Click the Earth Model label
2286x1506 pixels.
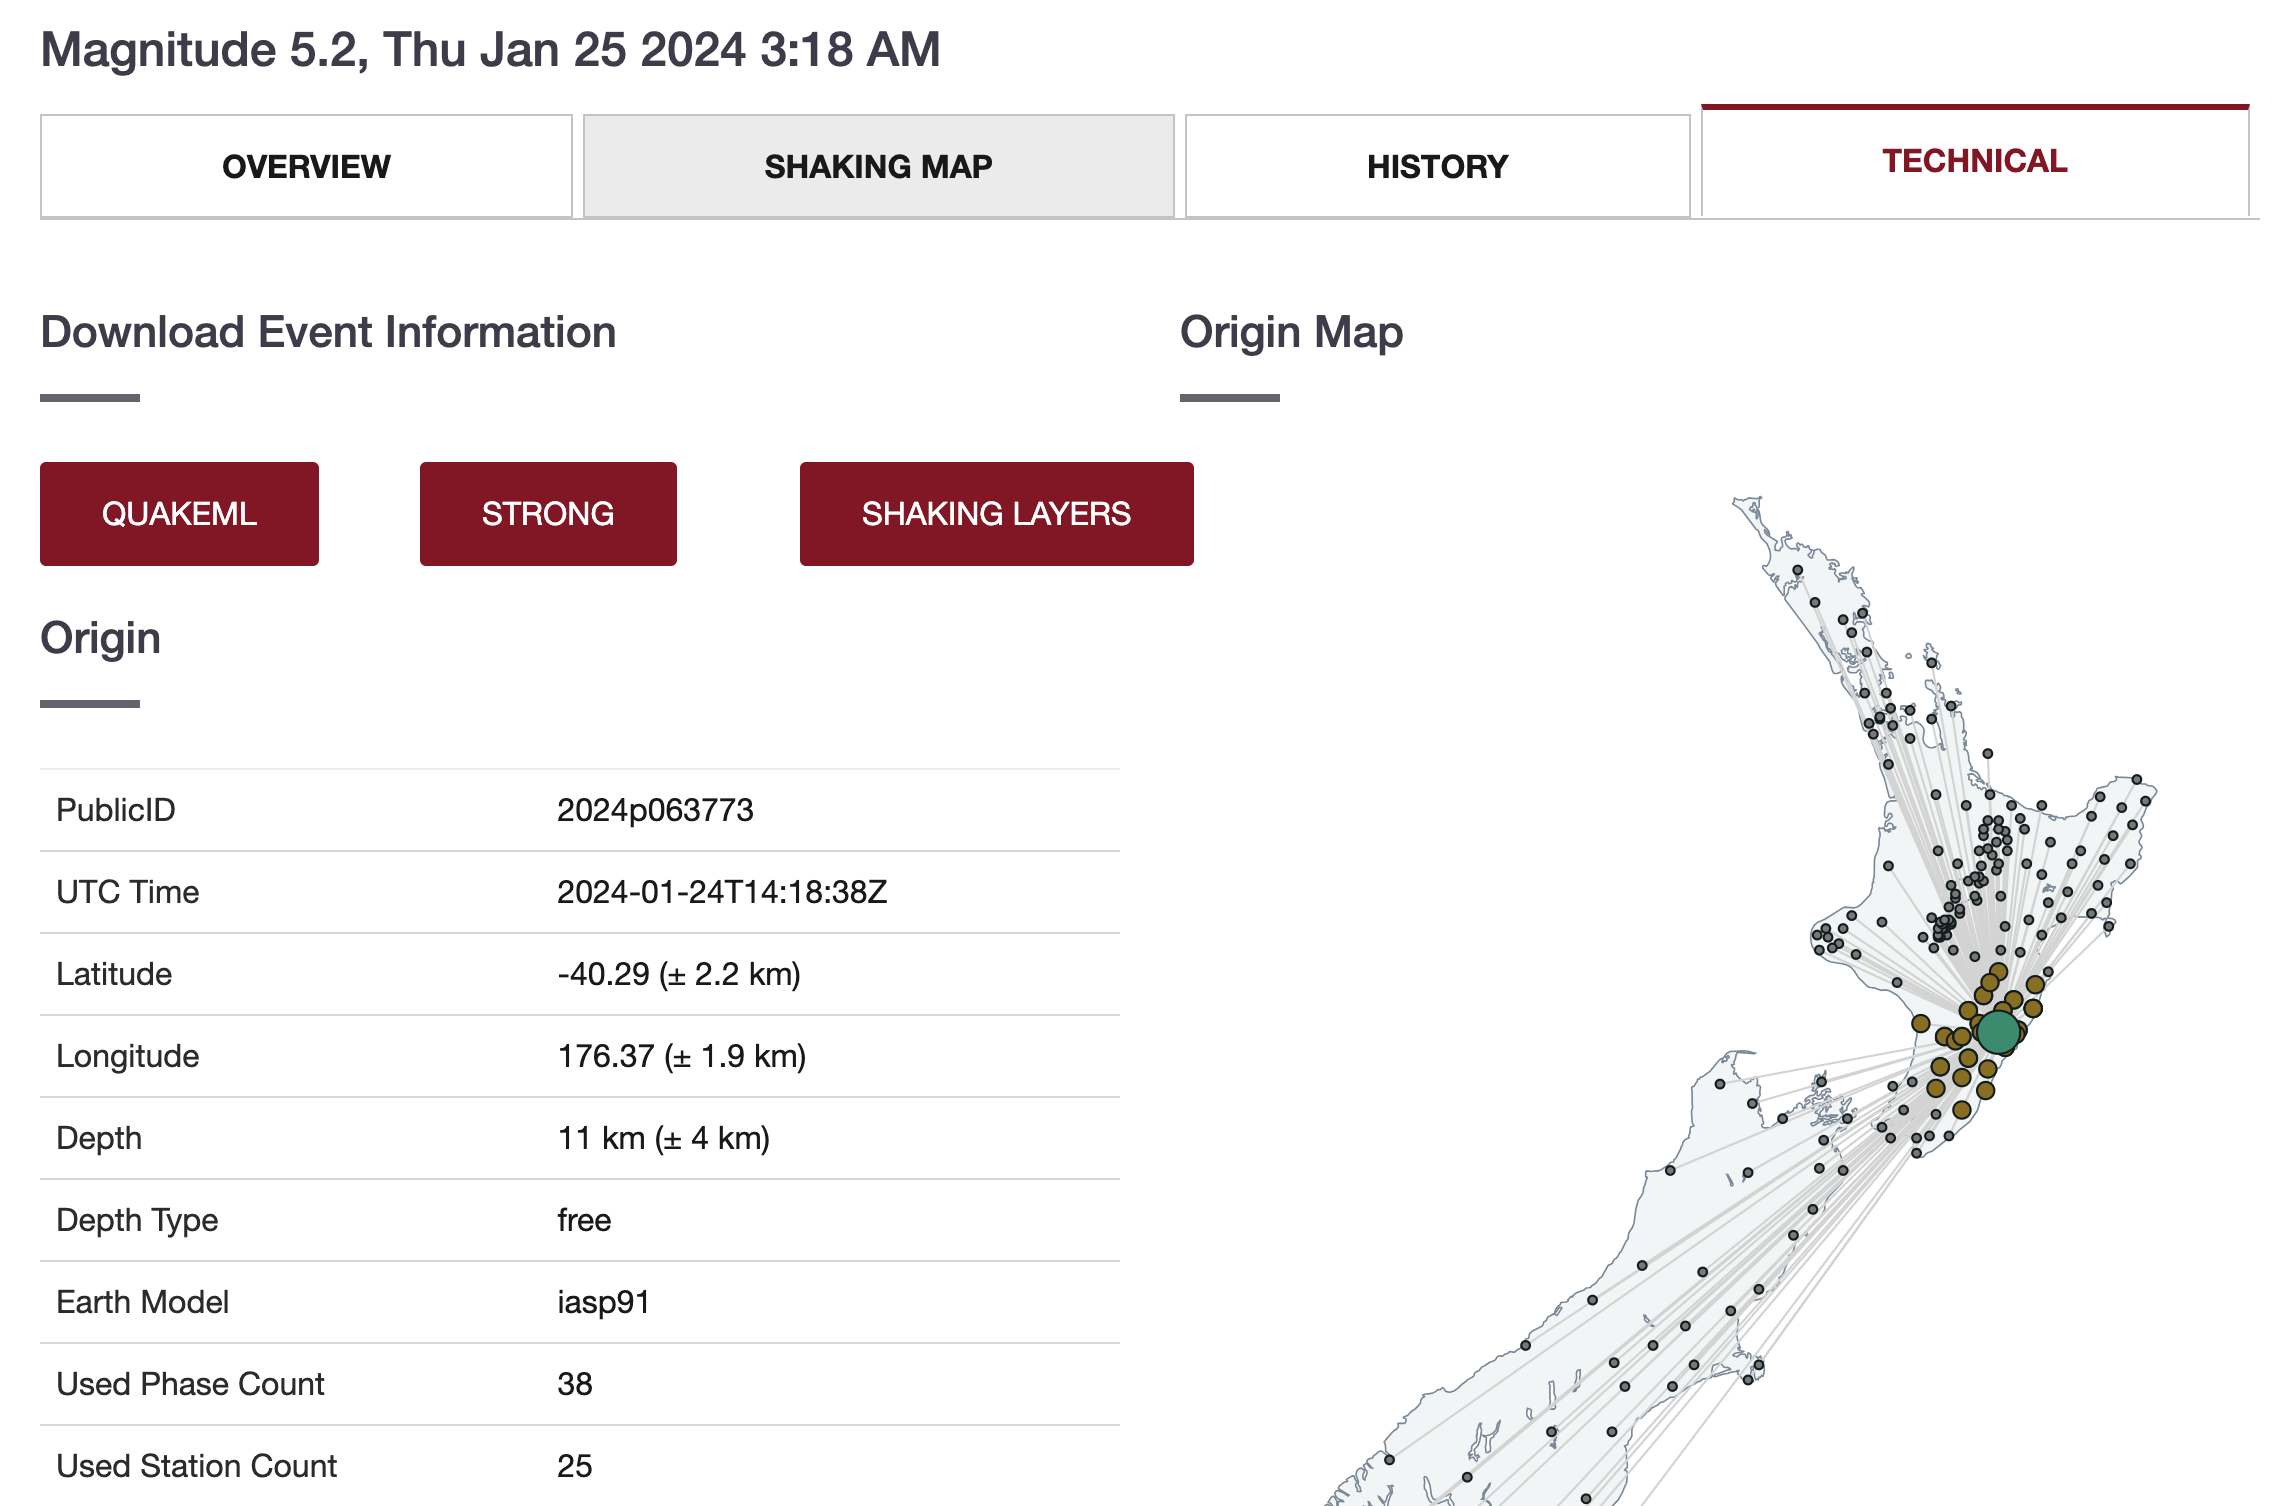pos(143,1302)
